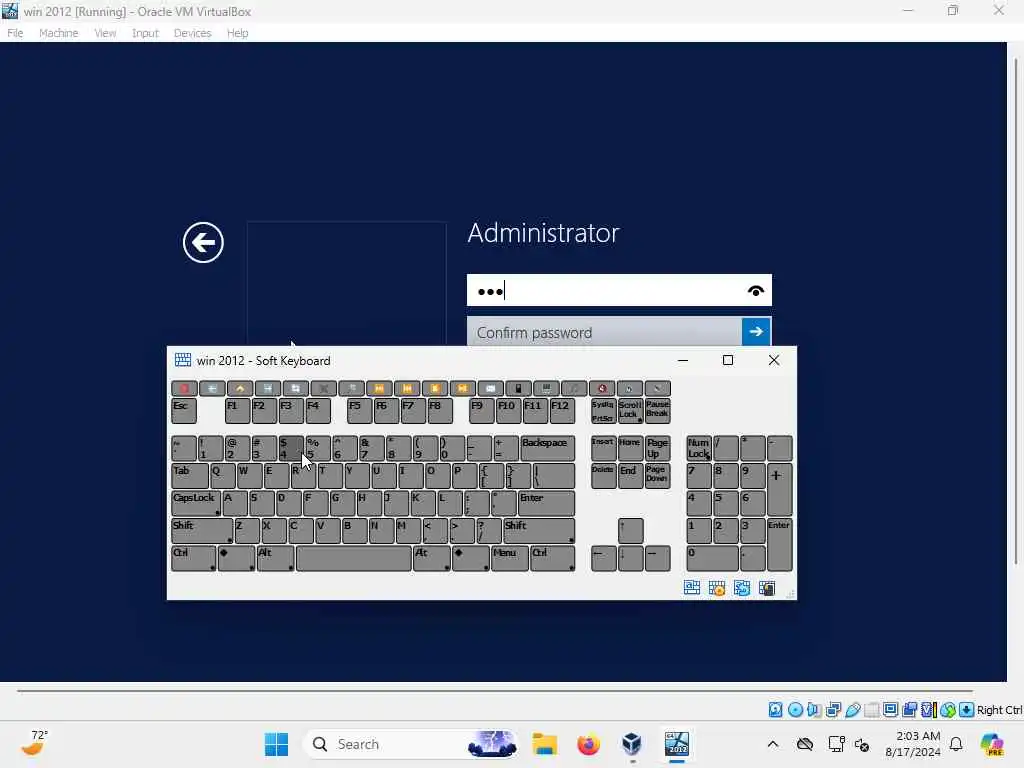The height and width of the screenshot is (768, 1024).
Task: Click VirtualBox USB devices indicator
Action: 852,709
